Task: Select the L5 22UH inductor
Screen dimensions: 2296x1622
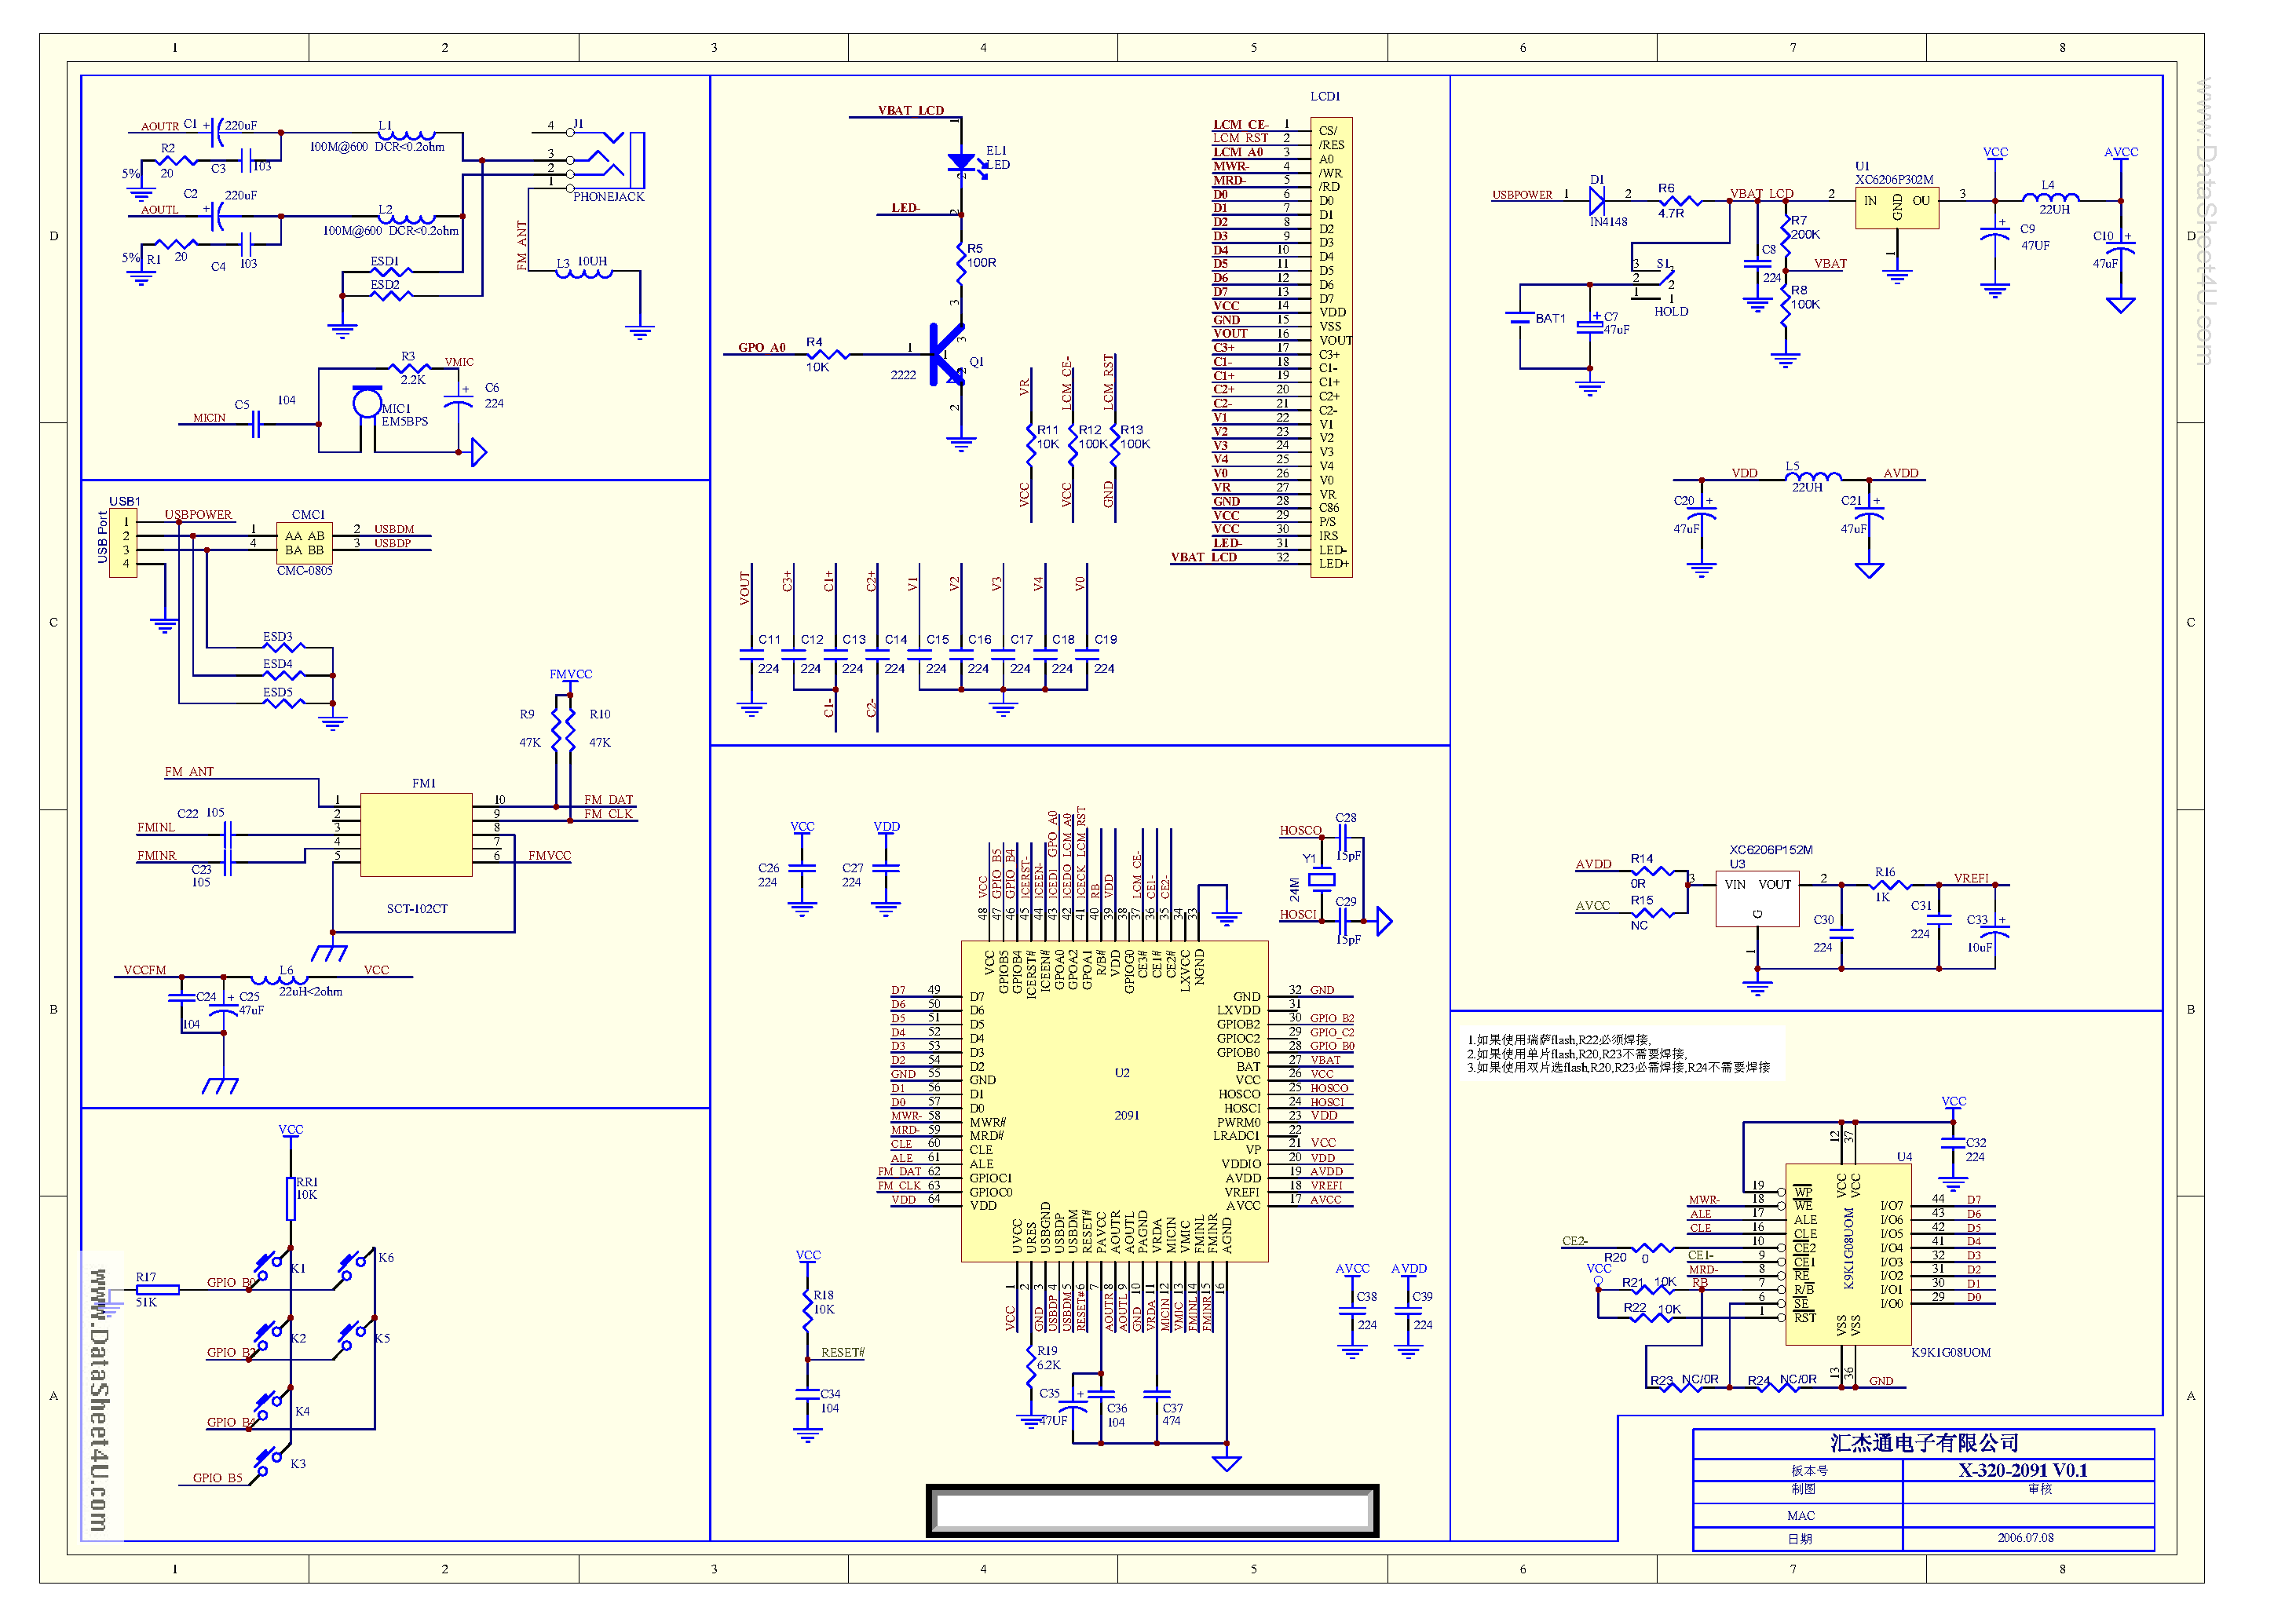Action: 1813,477
